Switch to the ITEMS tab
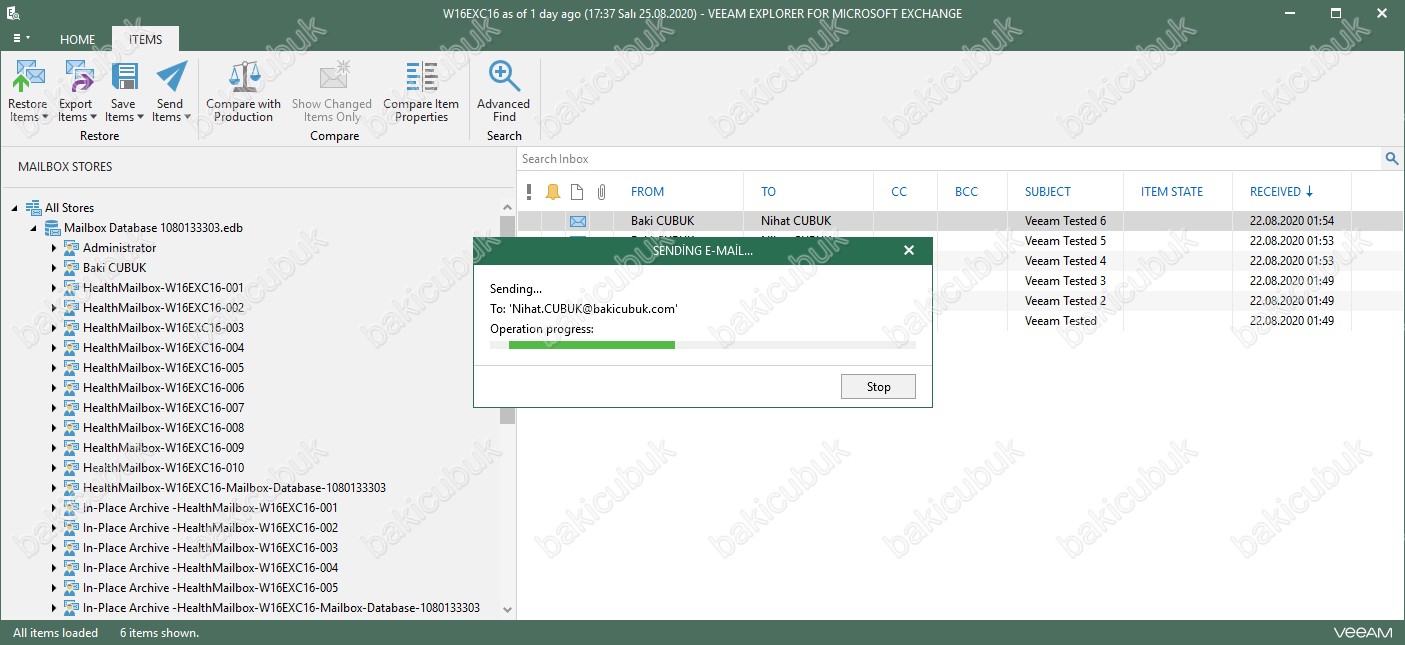Image resolution: width=1405 pixels, height=645 pixels. [145, 39]
